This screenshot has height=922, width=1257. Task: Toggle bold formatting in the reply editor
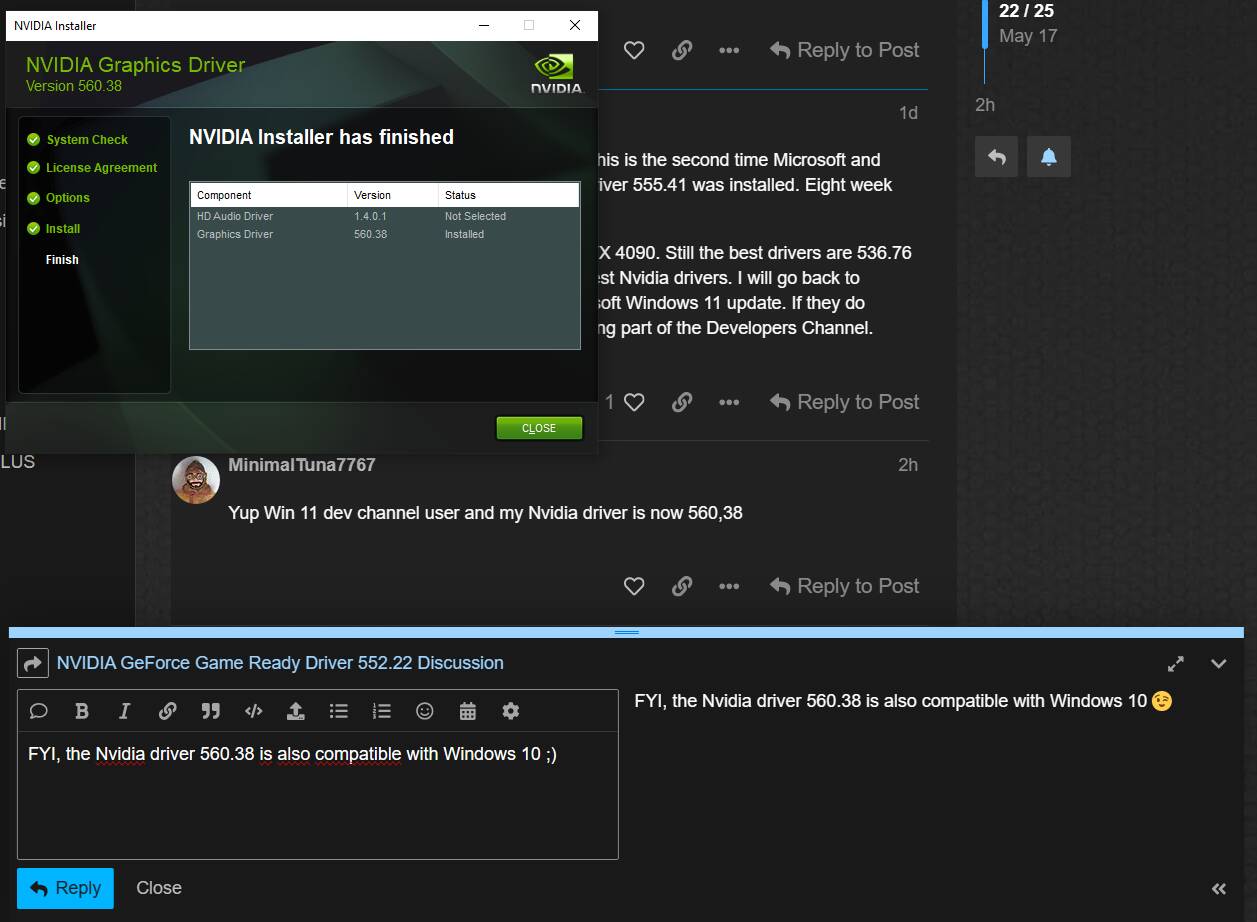point(82,711)
